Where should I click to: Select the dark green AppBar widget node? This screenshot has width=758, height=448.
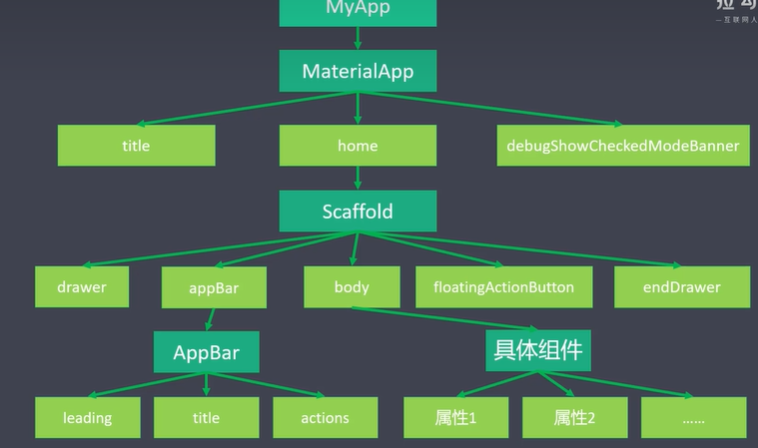205,353
